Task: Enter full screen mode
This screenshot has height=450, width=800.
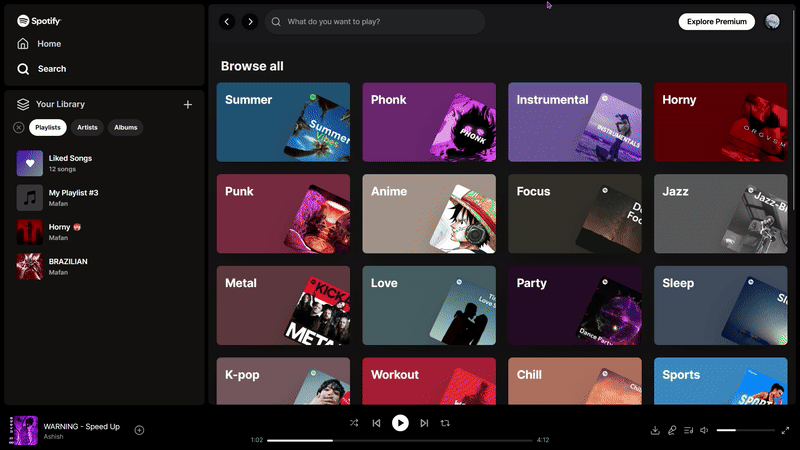Action: click(785, 431)
